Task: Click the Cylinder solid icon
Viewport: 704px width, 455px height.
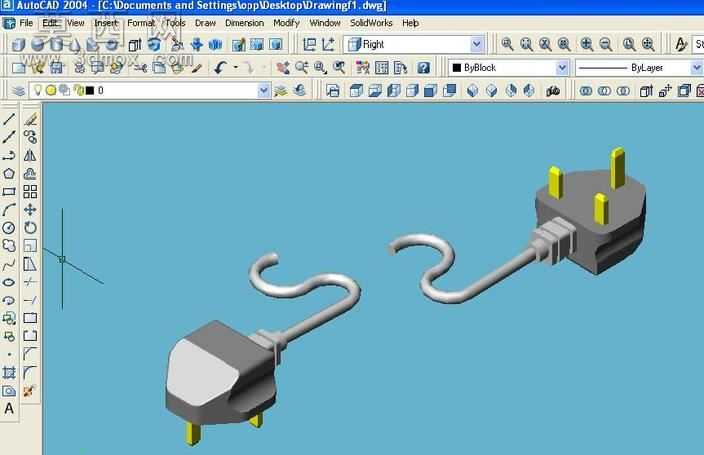Action: [56, 44]
